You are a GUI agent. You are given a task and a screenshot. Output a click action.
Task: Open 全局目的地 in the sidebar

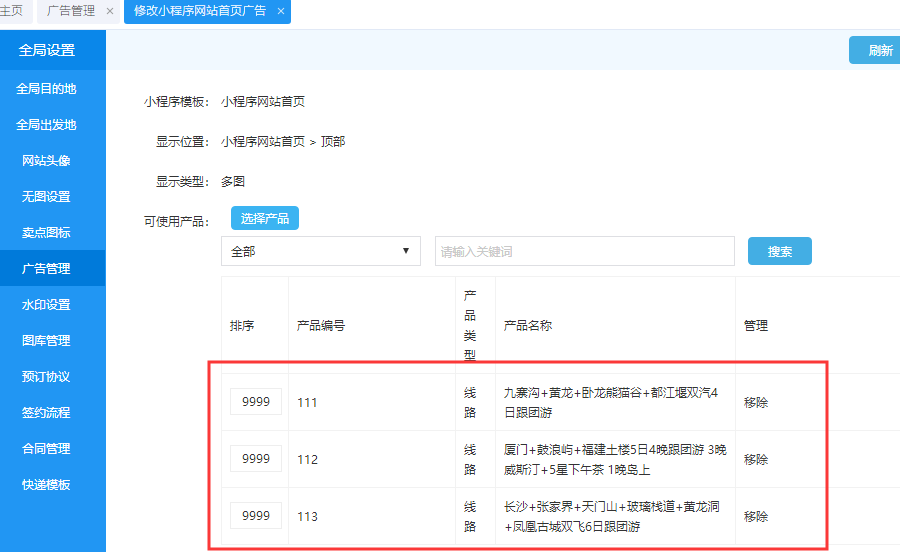click(x=46, y=89)
